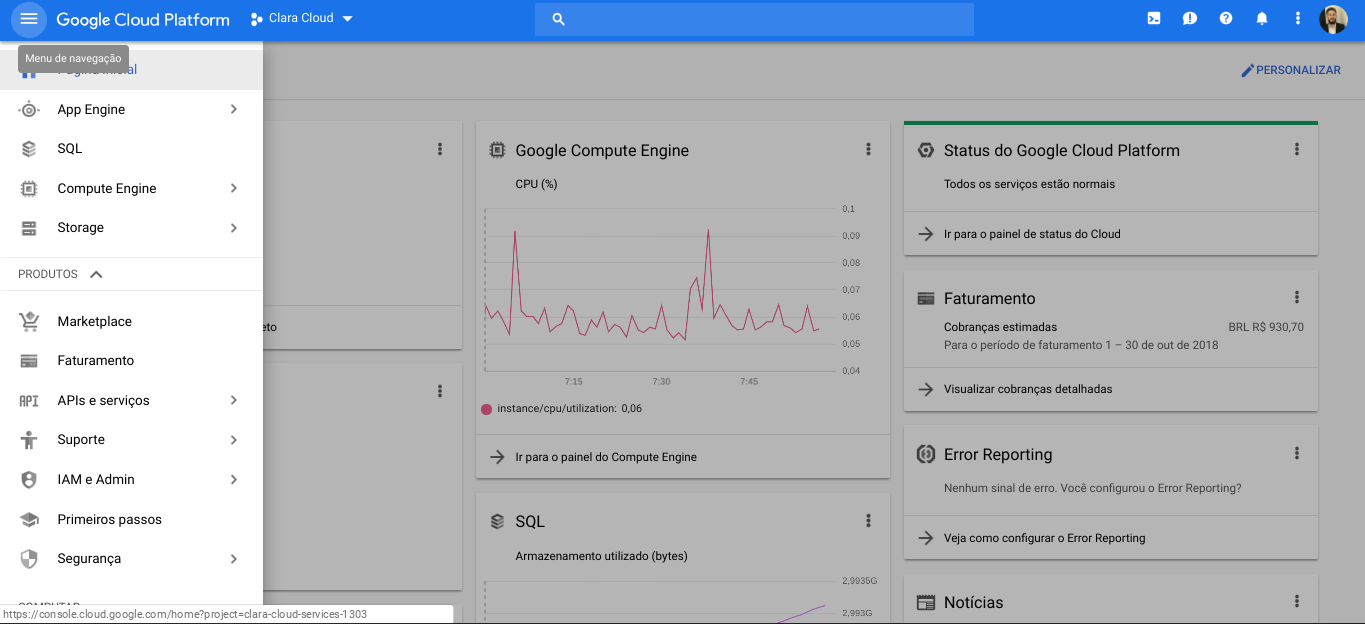Expand the Segurança submenu arrow
The image size is (1365, 624).
pos(233,558)
